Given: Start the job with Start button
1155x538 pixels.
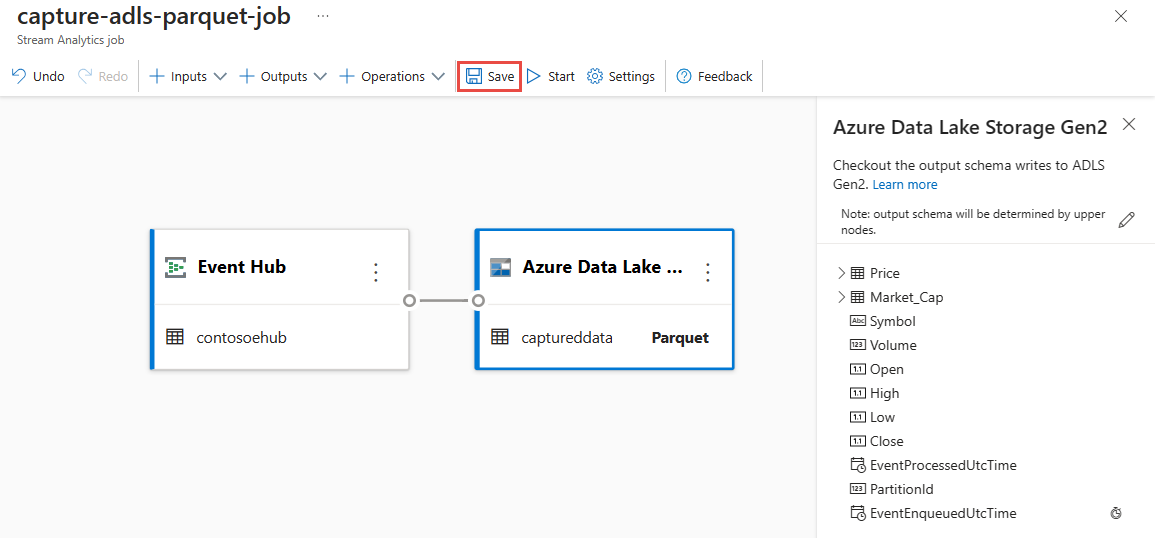Looking at the screenshot, I should coord(550,77).
